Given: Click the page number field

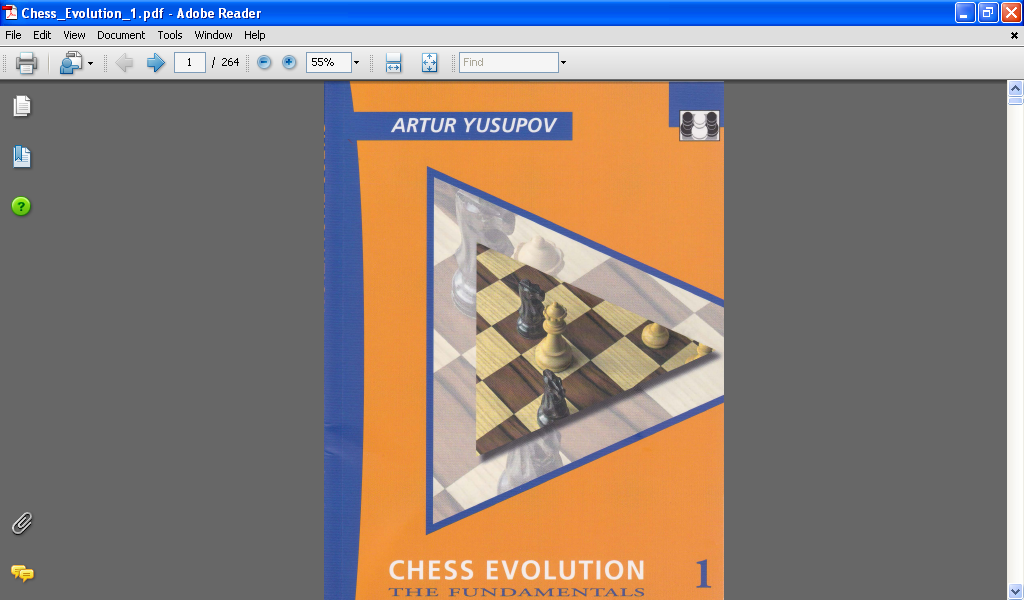Looking at the screenshot, I should click(x=189, y=62).
